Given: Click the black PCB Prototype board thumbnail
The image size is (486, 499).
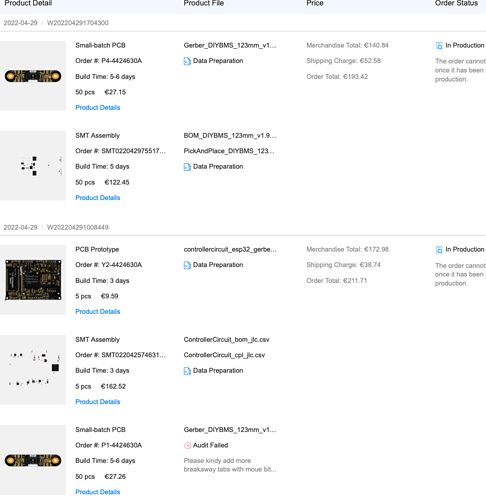Looking at the screenshot, I should coord(33,280).
